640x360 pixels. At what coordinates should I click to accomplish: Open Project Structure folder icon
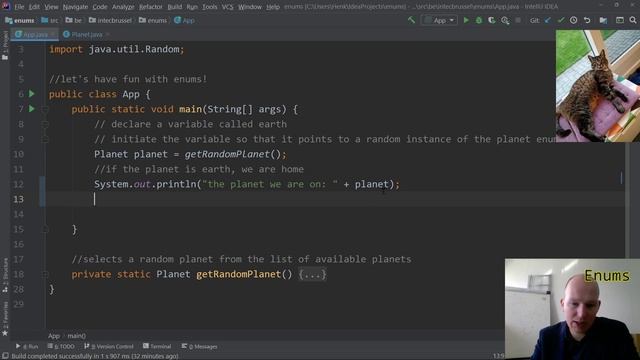603,20
